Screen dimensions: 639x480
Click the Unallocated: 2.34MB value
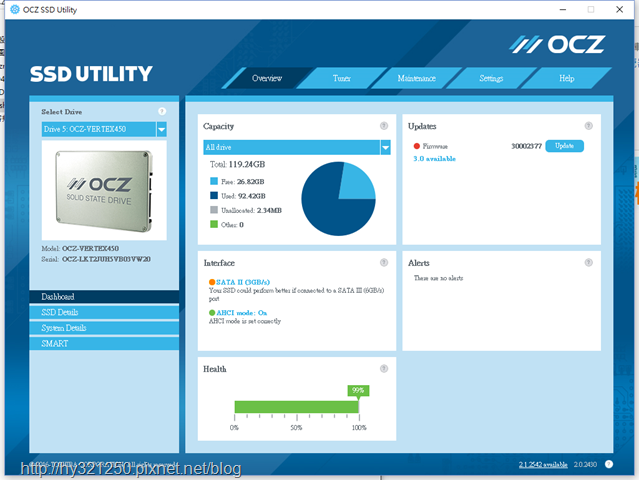(x=269, y=210)
